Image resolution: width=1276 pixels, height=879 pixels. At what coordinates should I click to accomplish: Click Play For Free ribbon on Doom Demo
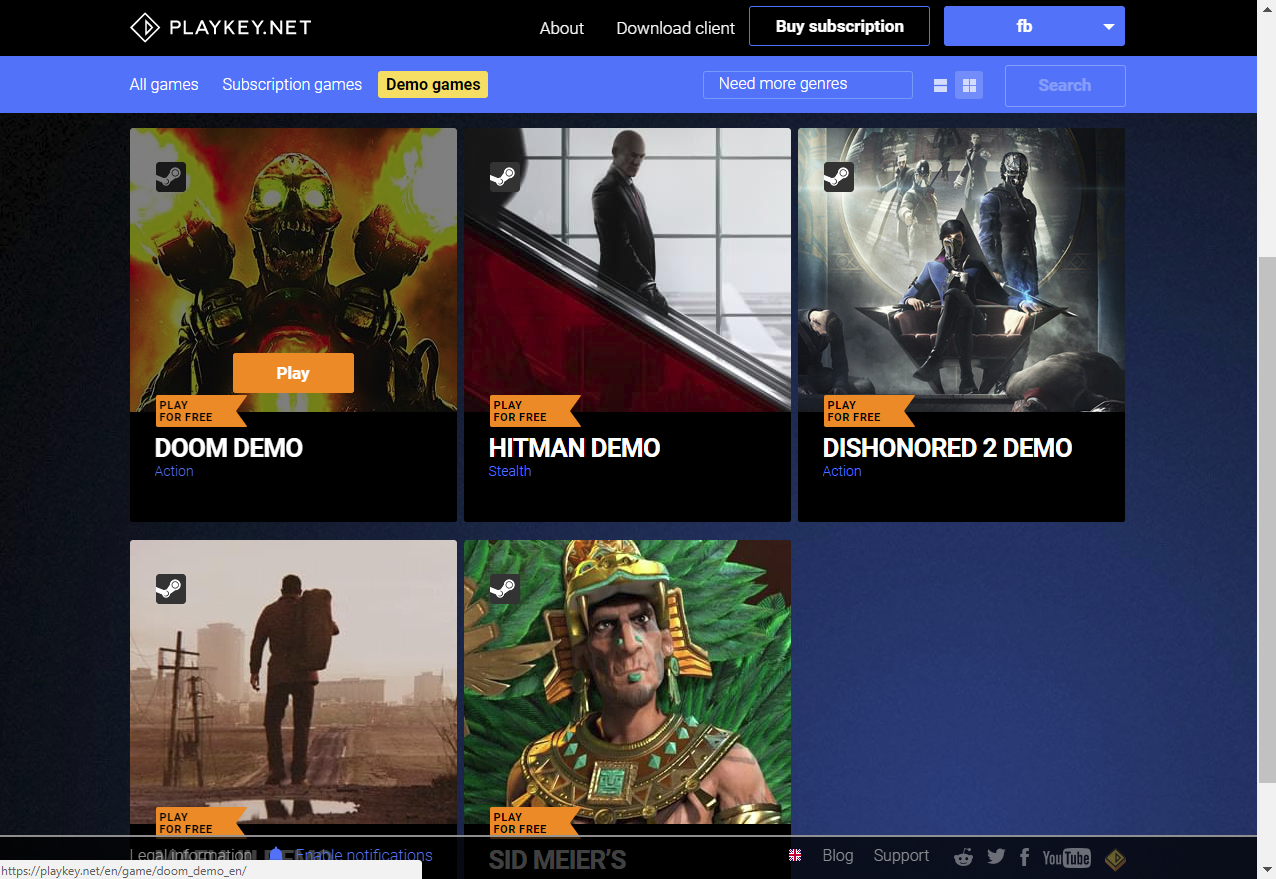click(200, 411)
